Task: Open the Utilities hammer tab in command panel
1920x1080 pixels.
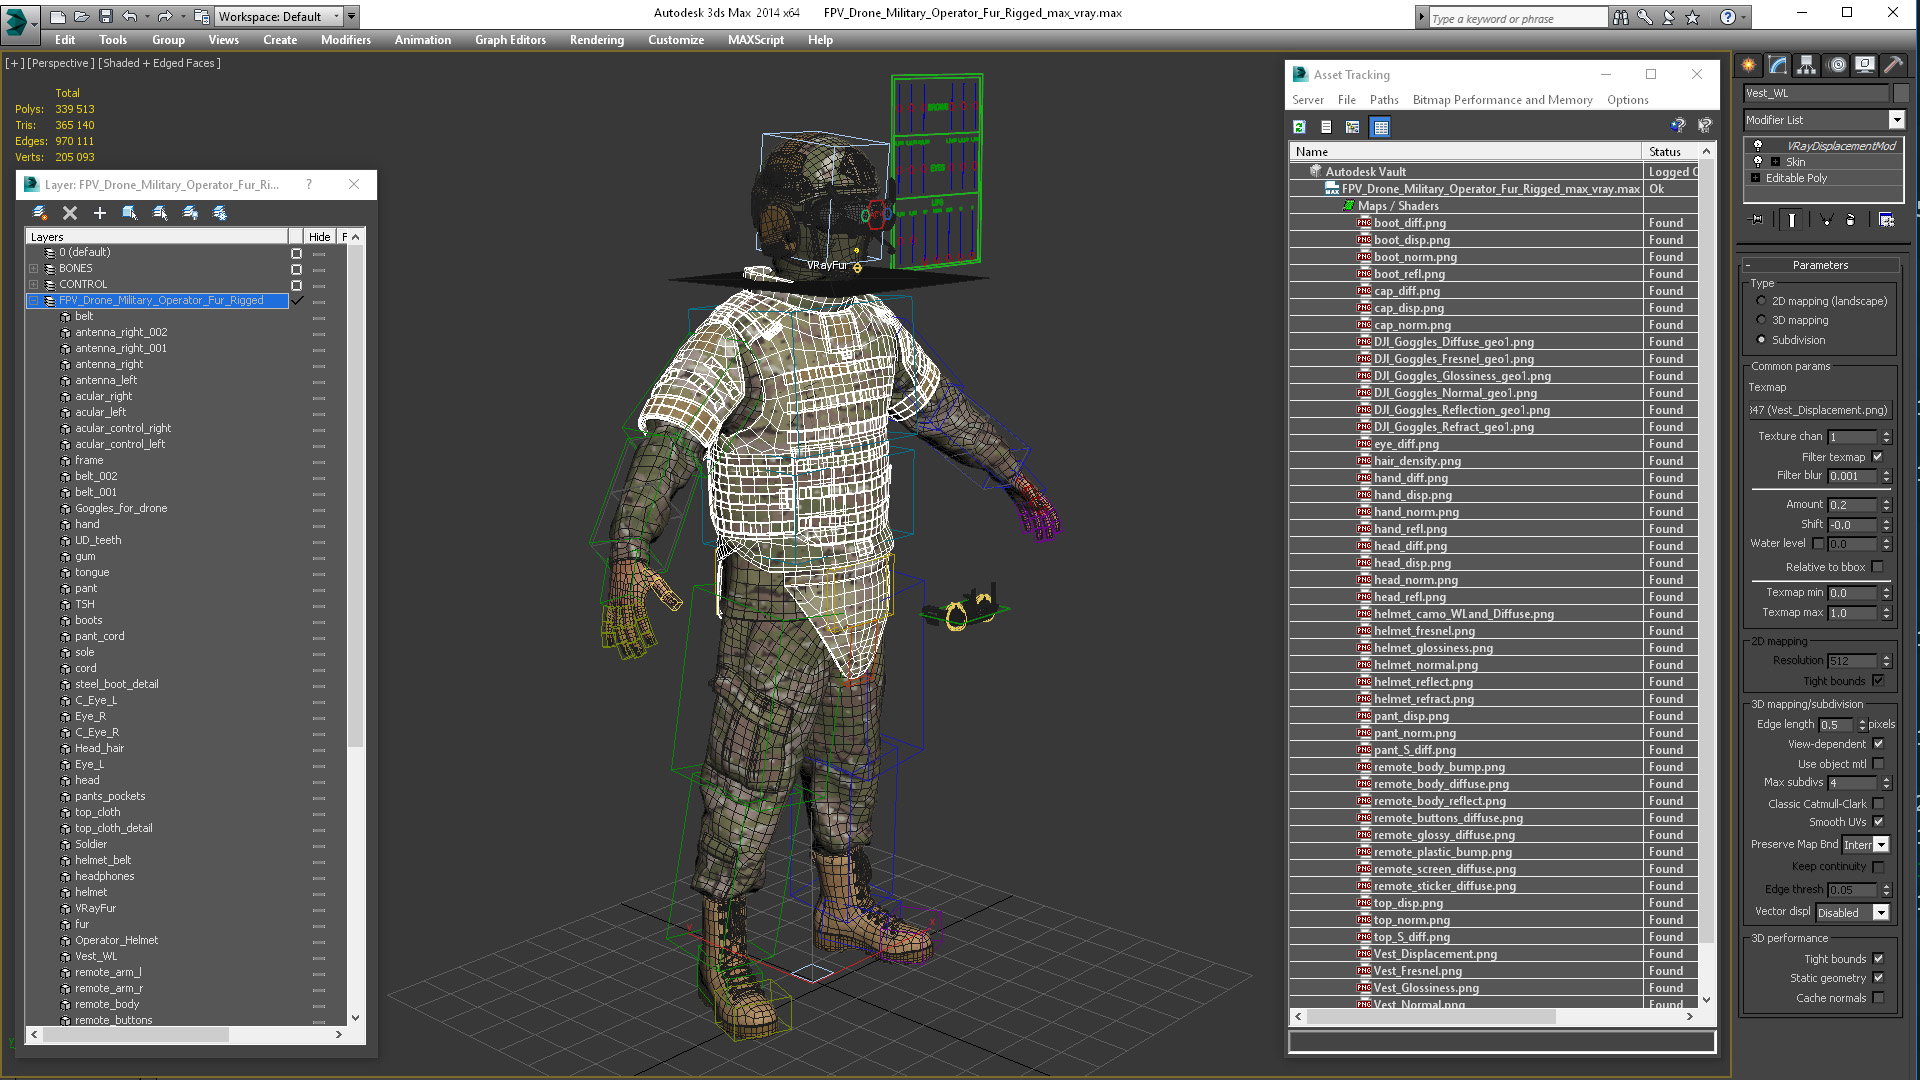Action: [1893, 65]
